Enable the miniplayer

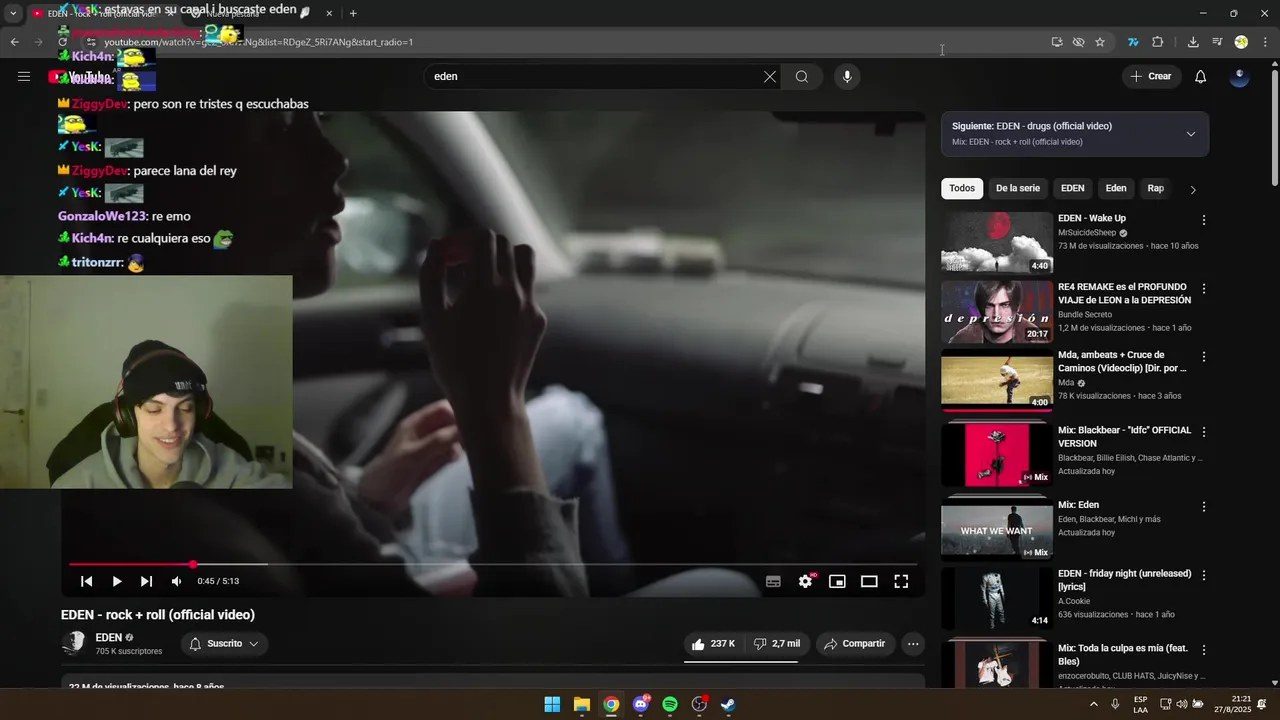coord(837,581)
